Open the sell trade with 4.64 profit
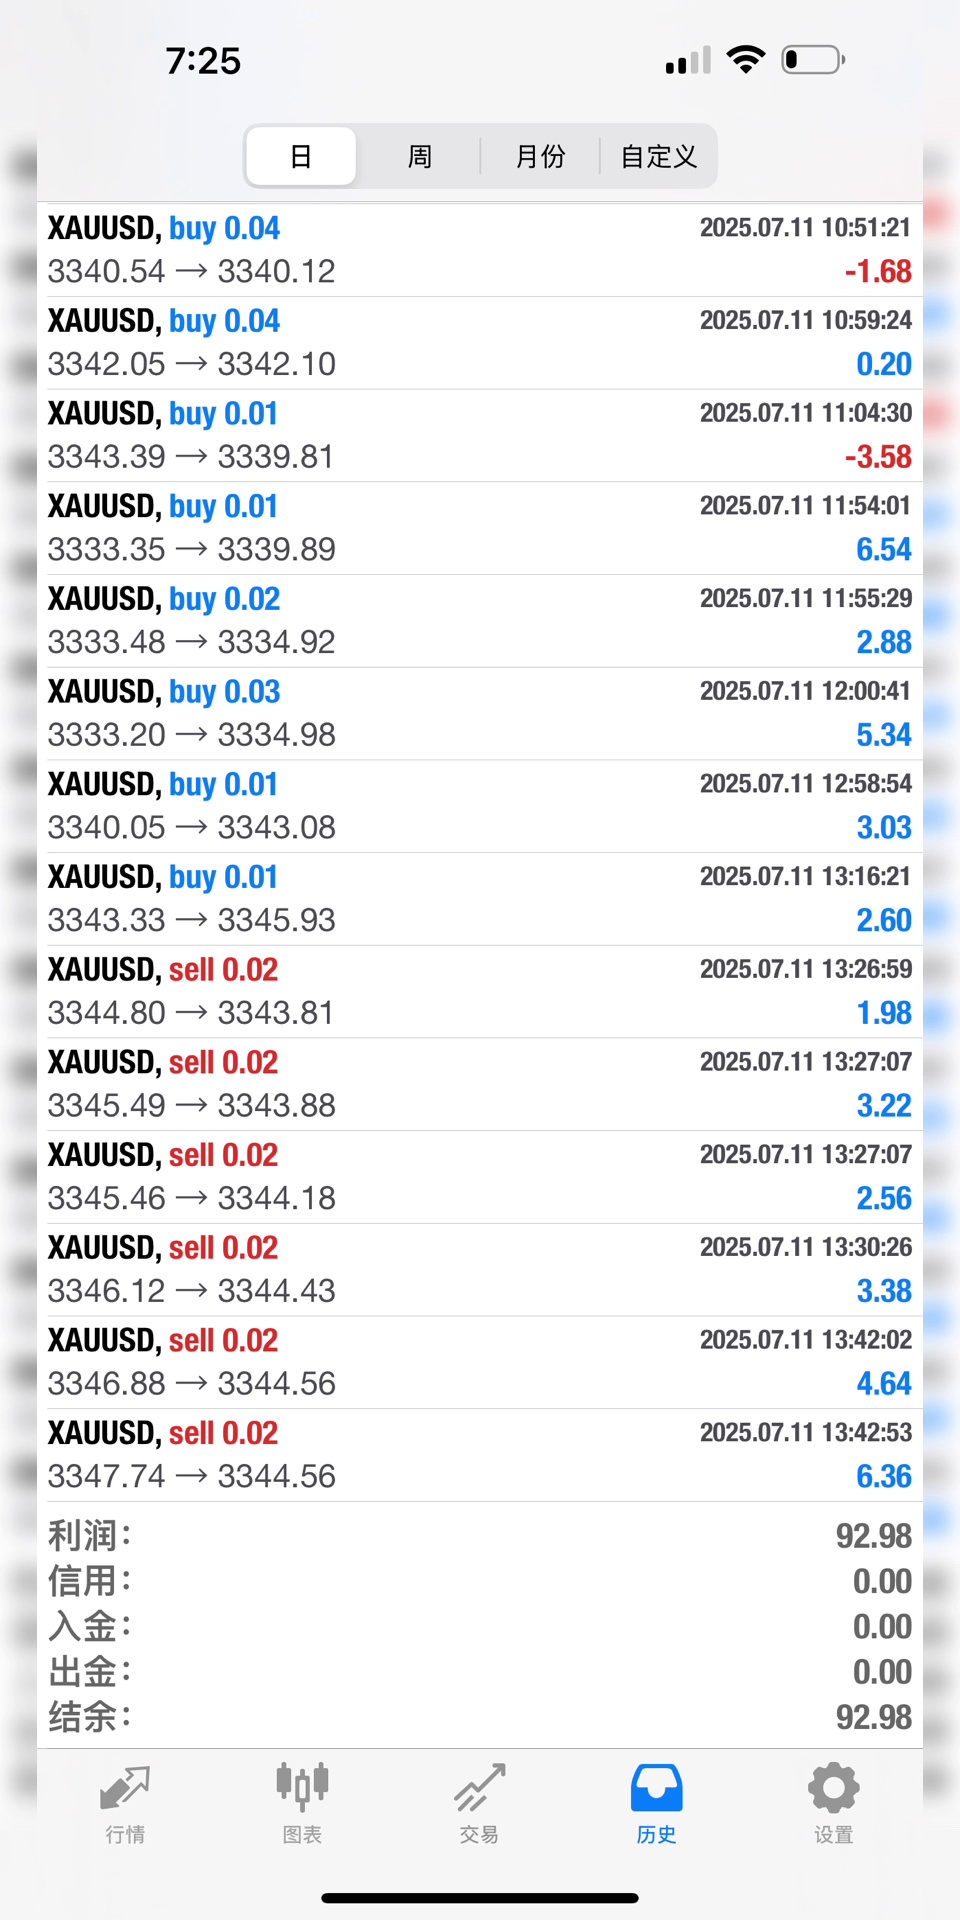Screen dimensions: 960x1920 pos(480,1362)
